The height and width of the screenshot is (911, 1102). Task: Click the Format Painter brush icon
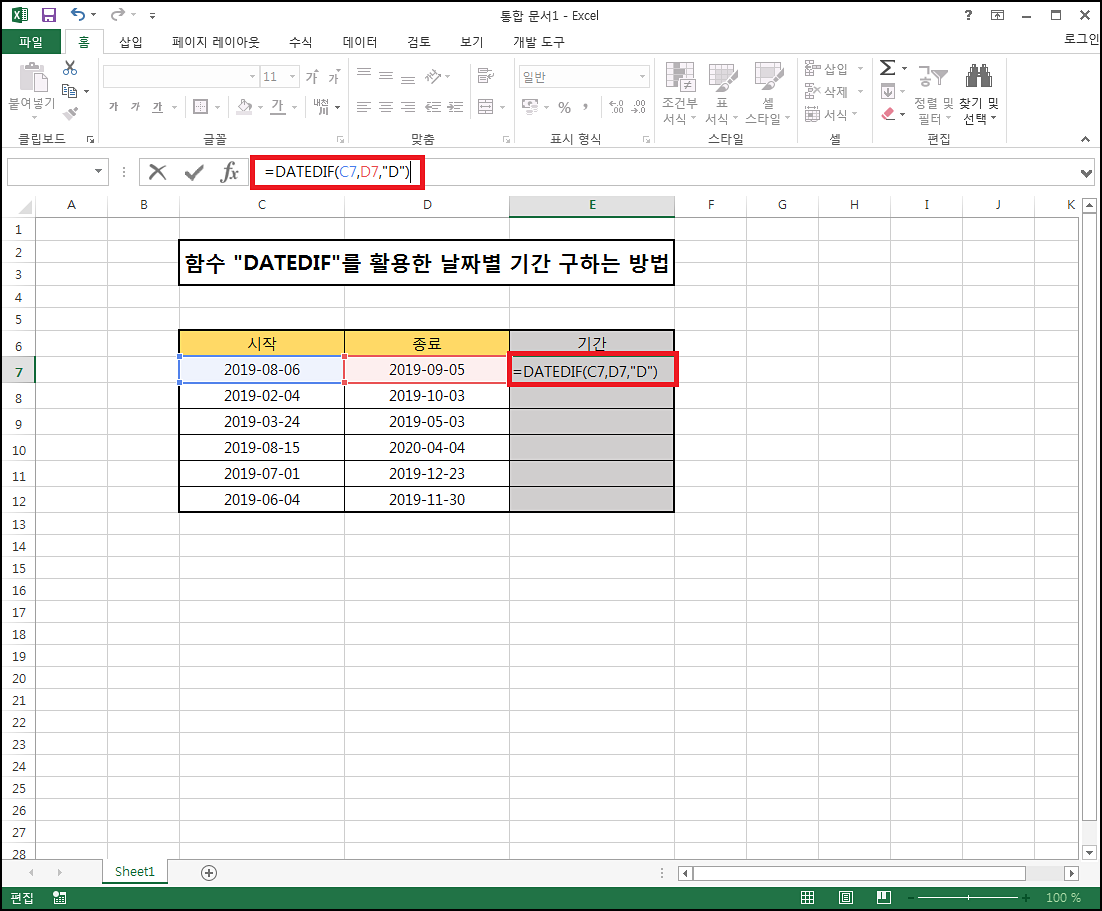[x=70, y=113]
